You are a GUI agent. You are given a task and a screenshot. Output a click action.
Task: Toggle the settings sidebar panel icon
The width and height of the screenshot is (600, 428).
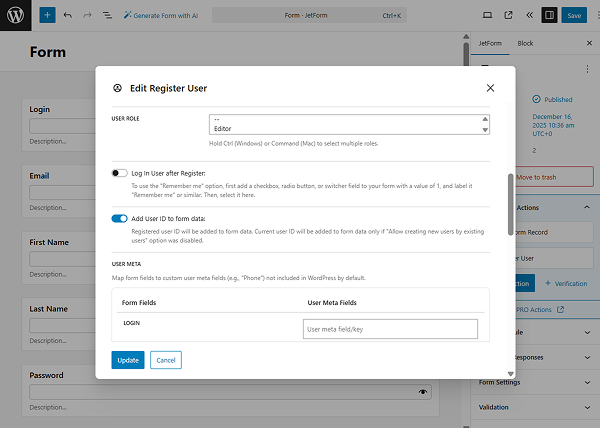(x=549, y=15)
